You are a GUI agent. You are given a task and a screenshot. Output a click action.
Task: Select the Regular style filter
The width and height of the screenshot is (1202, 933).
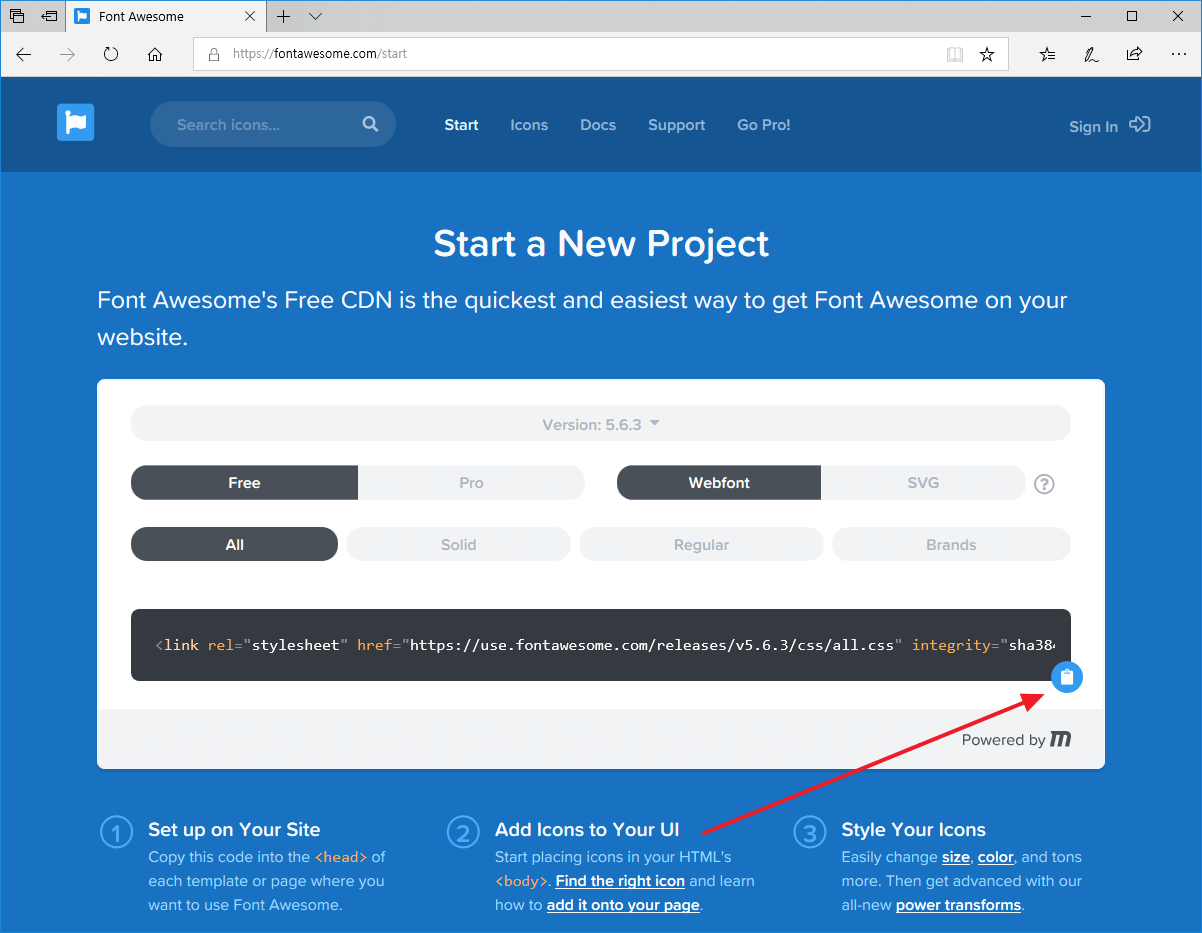[x=701, y=545]
